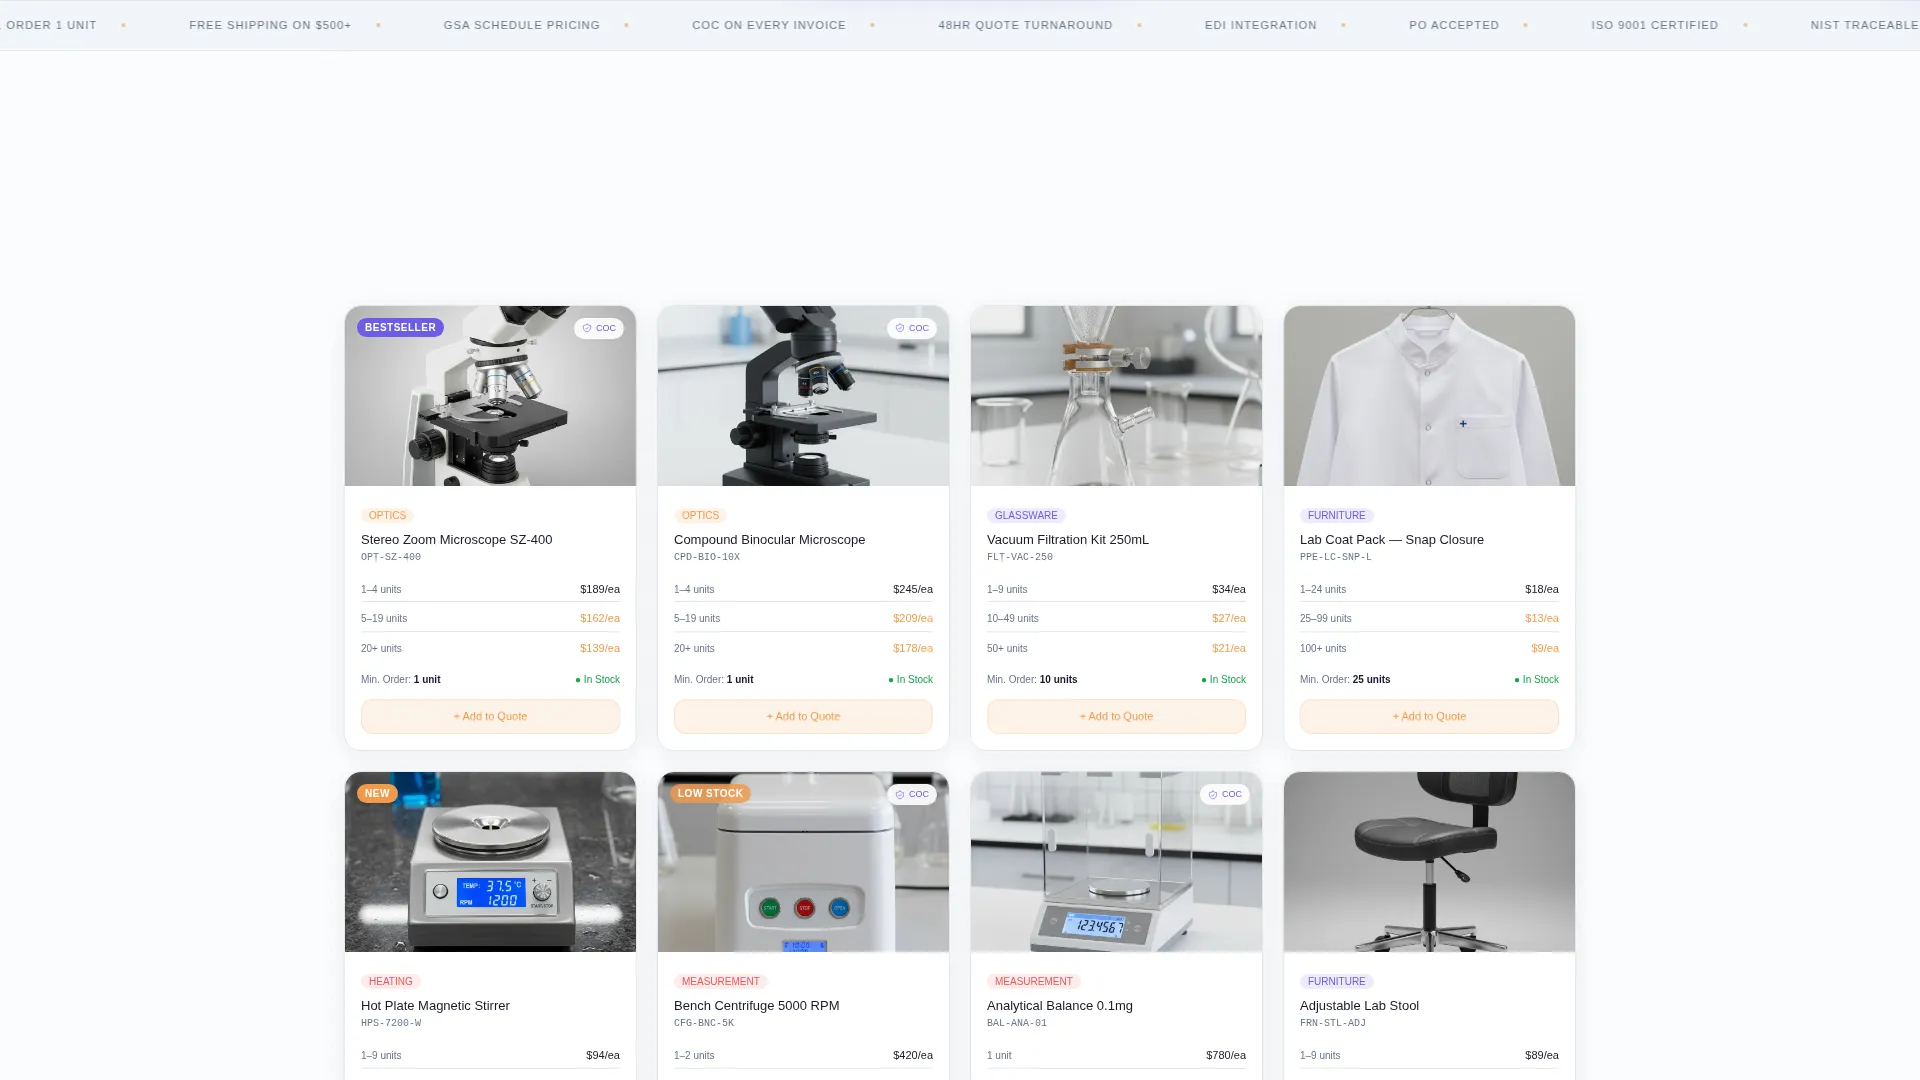Viewport: 1920px width, 1080px height.
Task: Click In Stock status on Vacuum Filtration Kit
Action: (x=1224, y=679)
